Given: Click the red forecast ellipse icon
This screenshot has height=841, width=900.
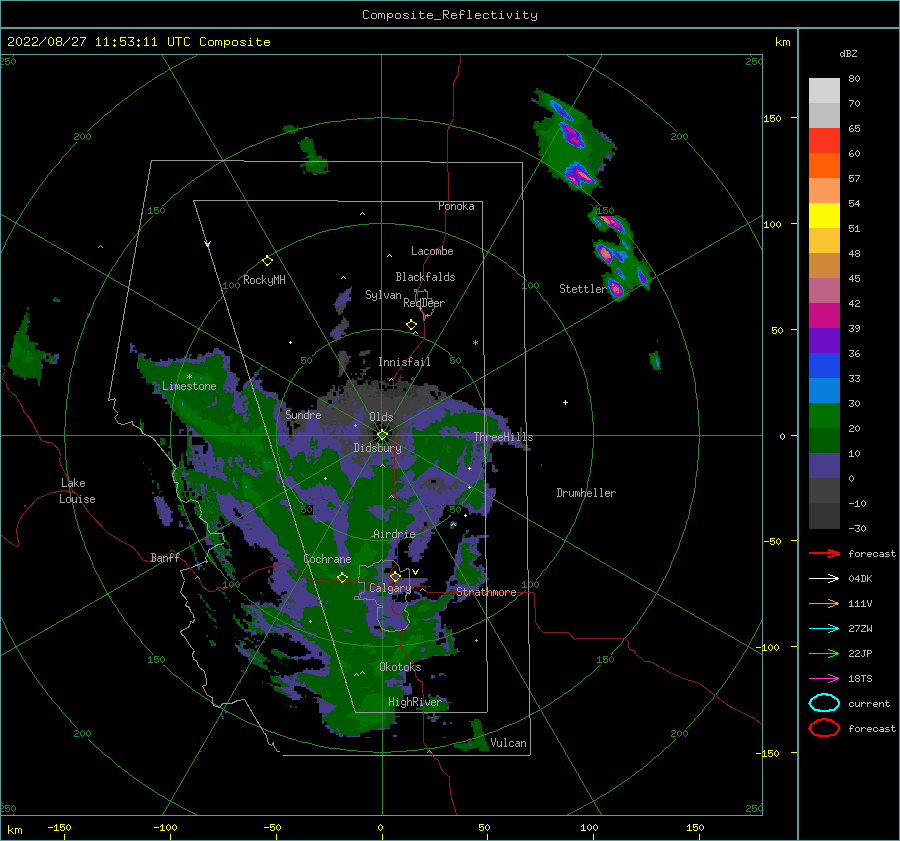Looking at the screenshot, I should coord(824,728).
